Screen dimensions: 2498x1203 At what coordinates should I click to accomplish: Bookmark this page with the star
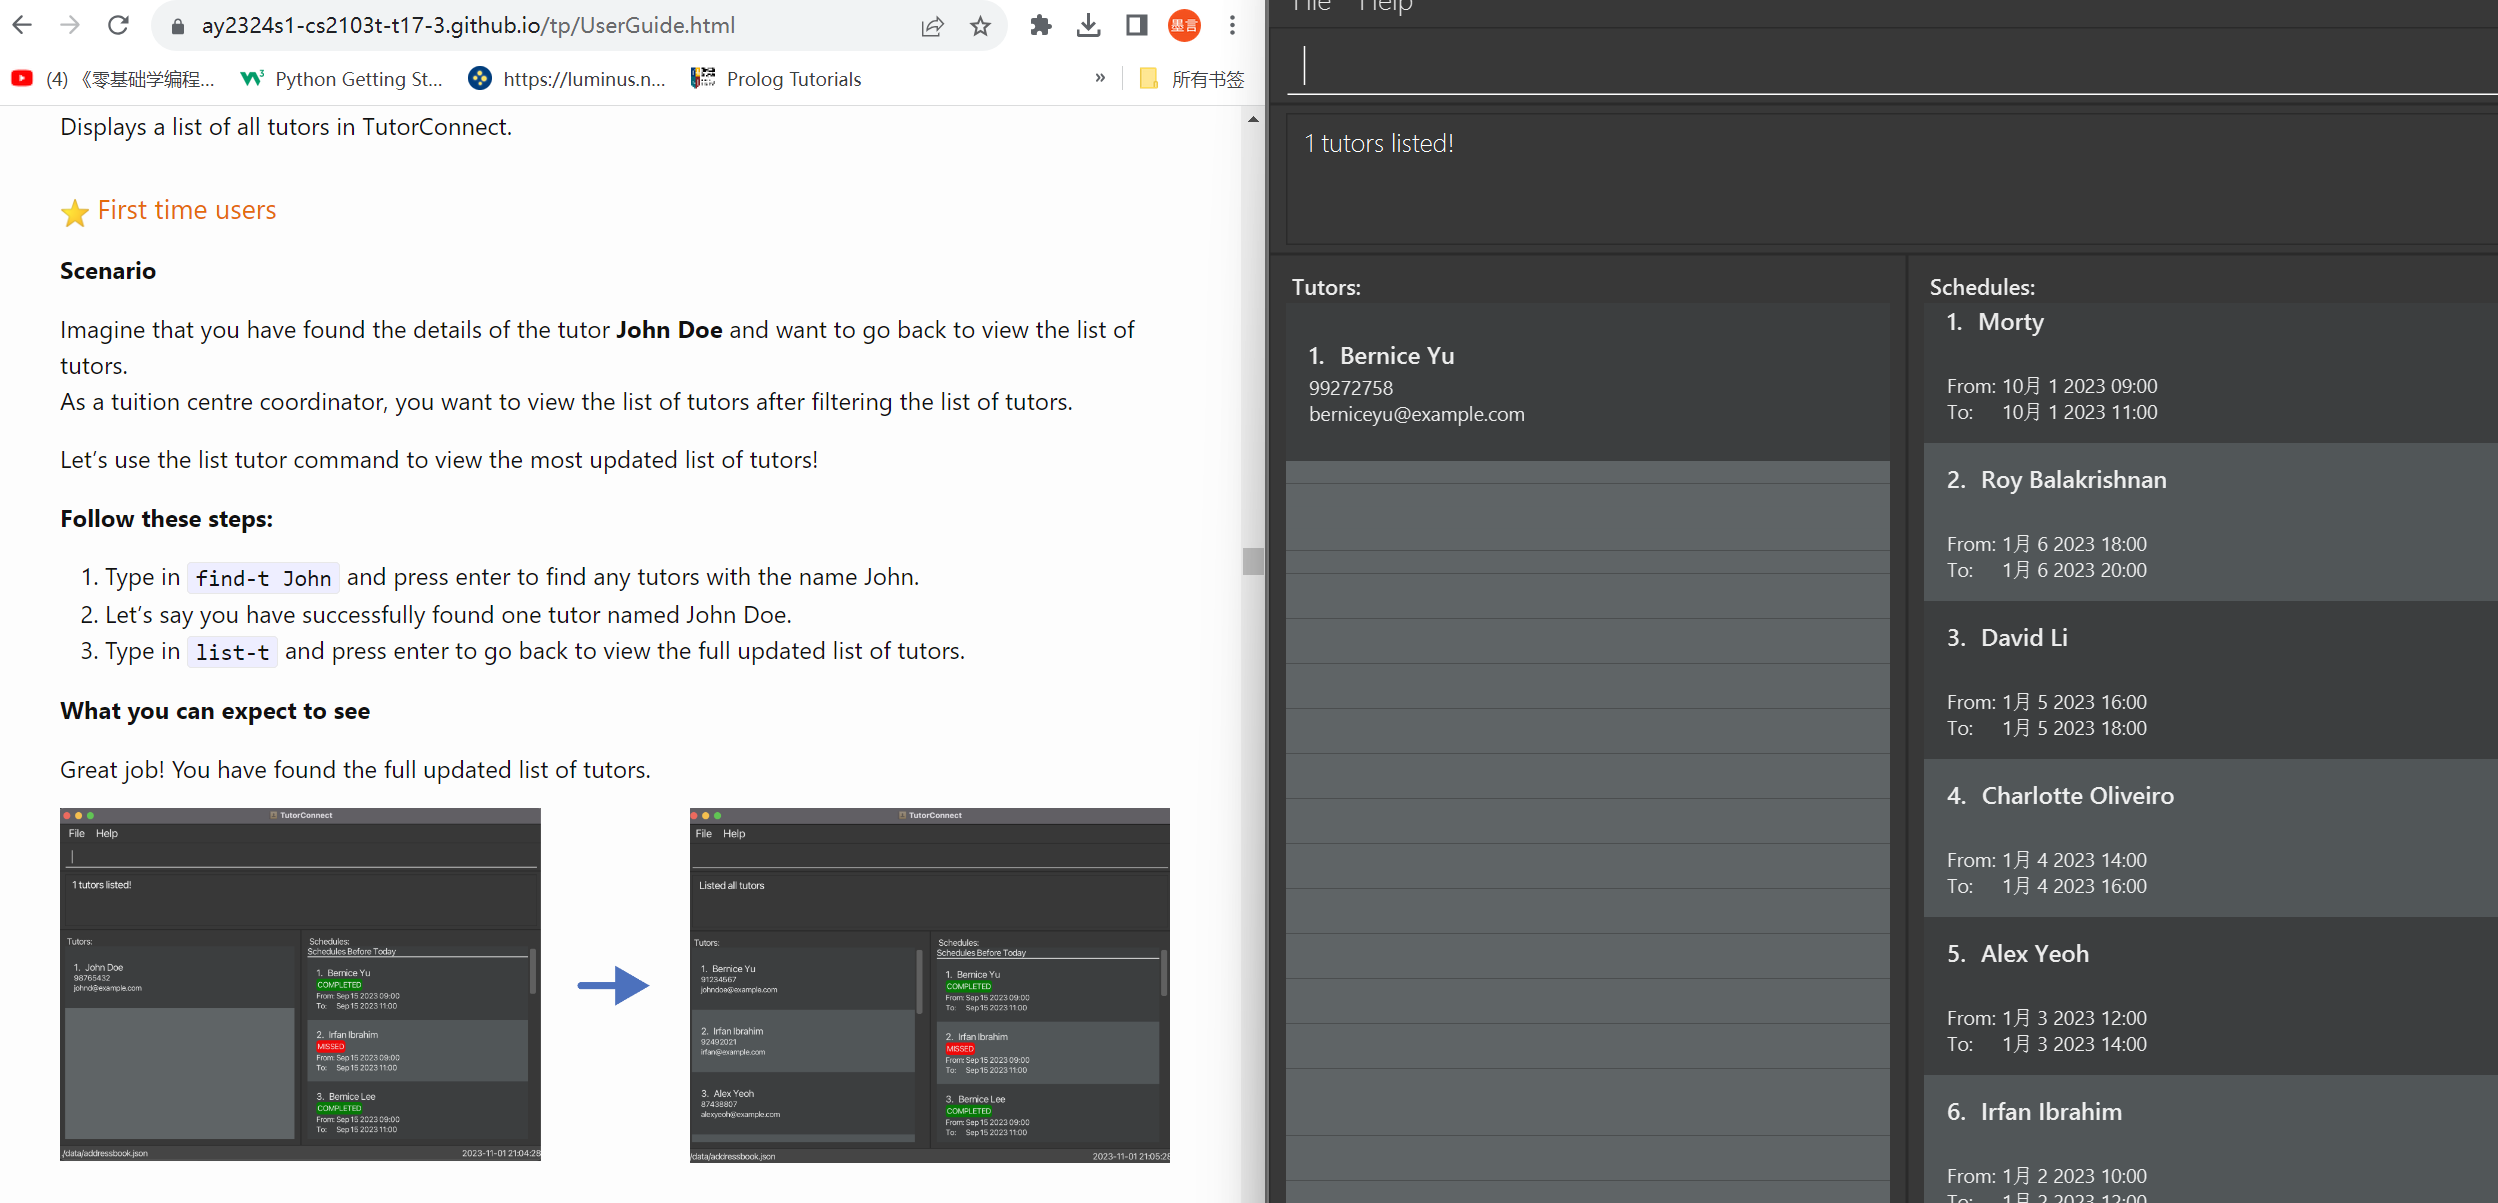click(980, 26)
